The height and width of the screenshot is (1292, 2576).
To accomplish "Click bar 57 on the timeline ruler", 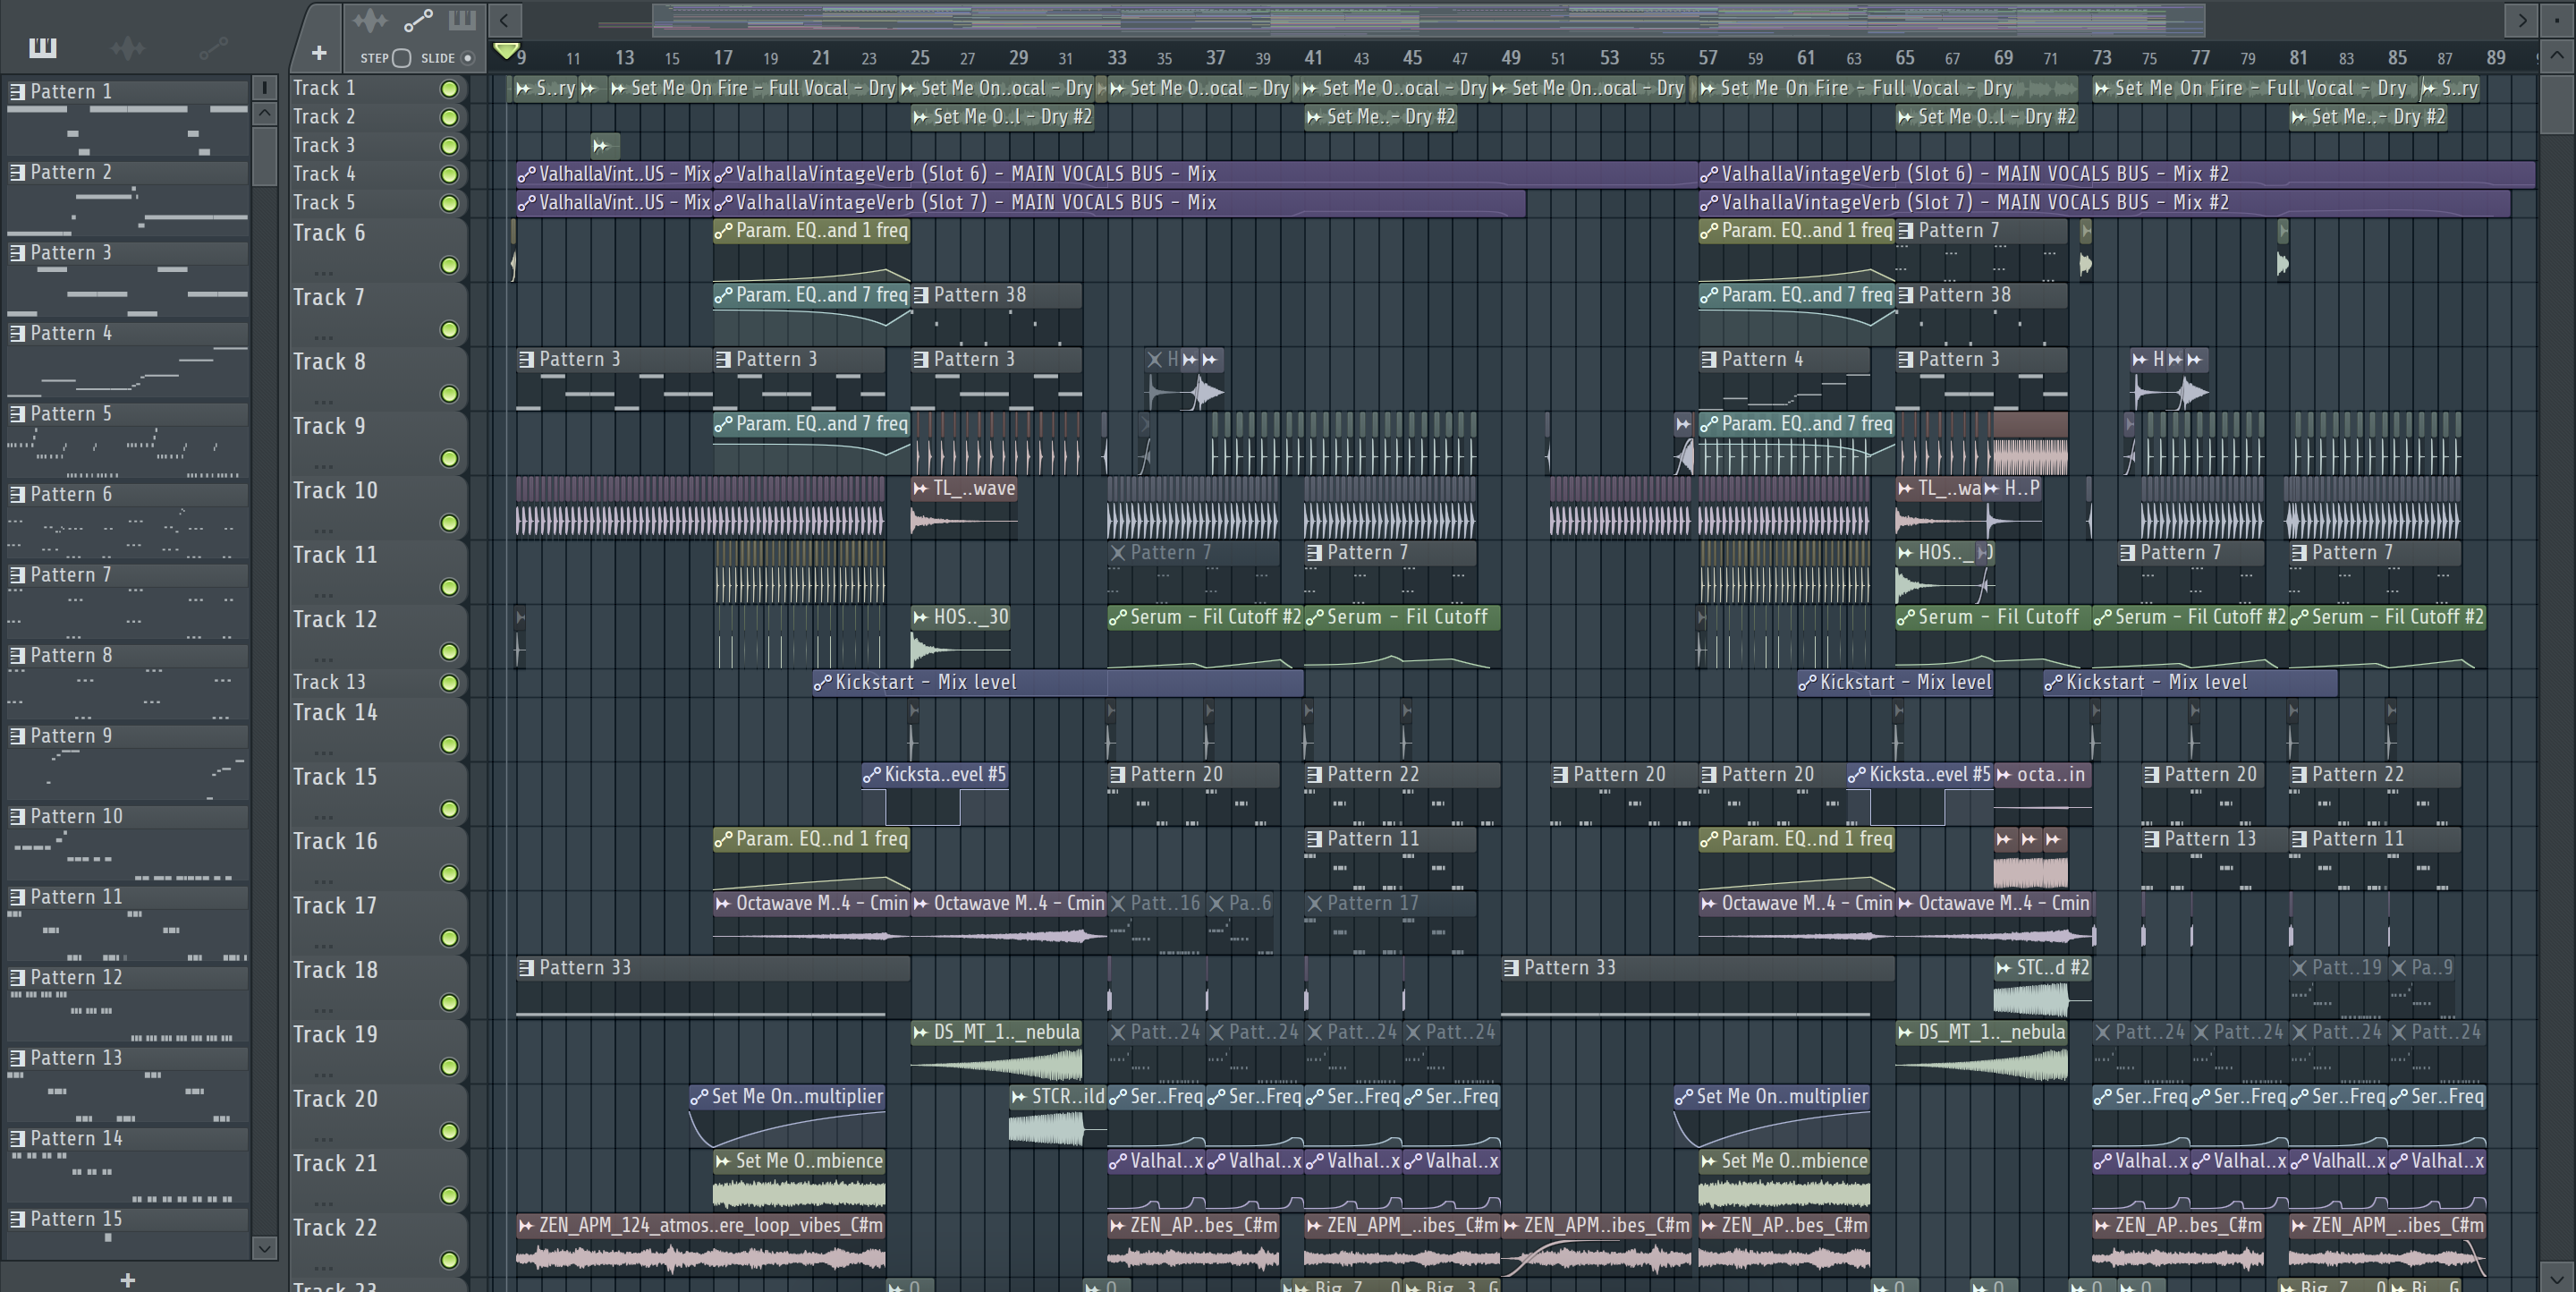I will (1708, 58).
